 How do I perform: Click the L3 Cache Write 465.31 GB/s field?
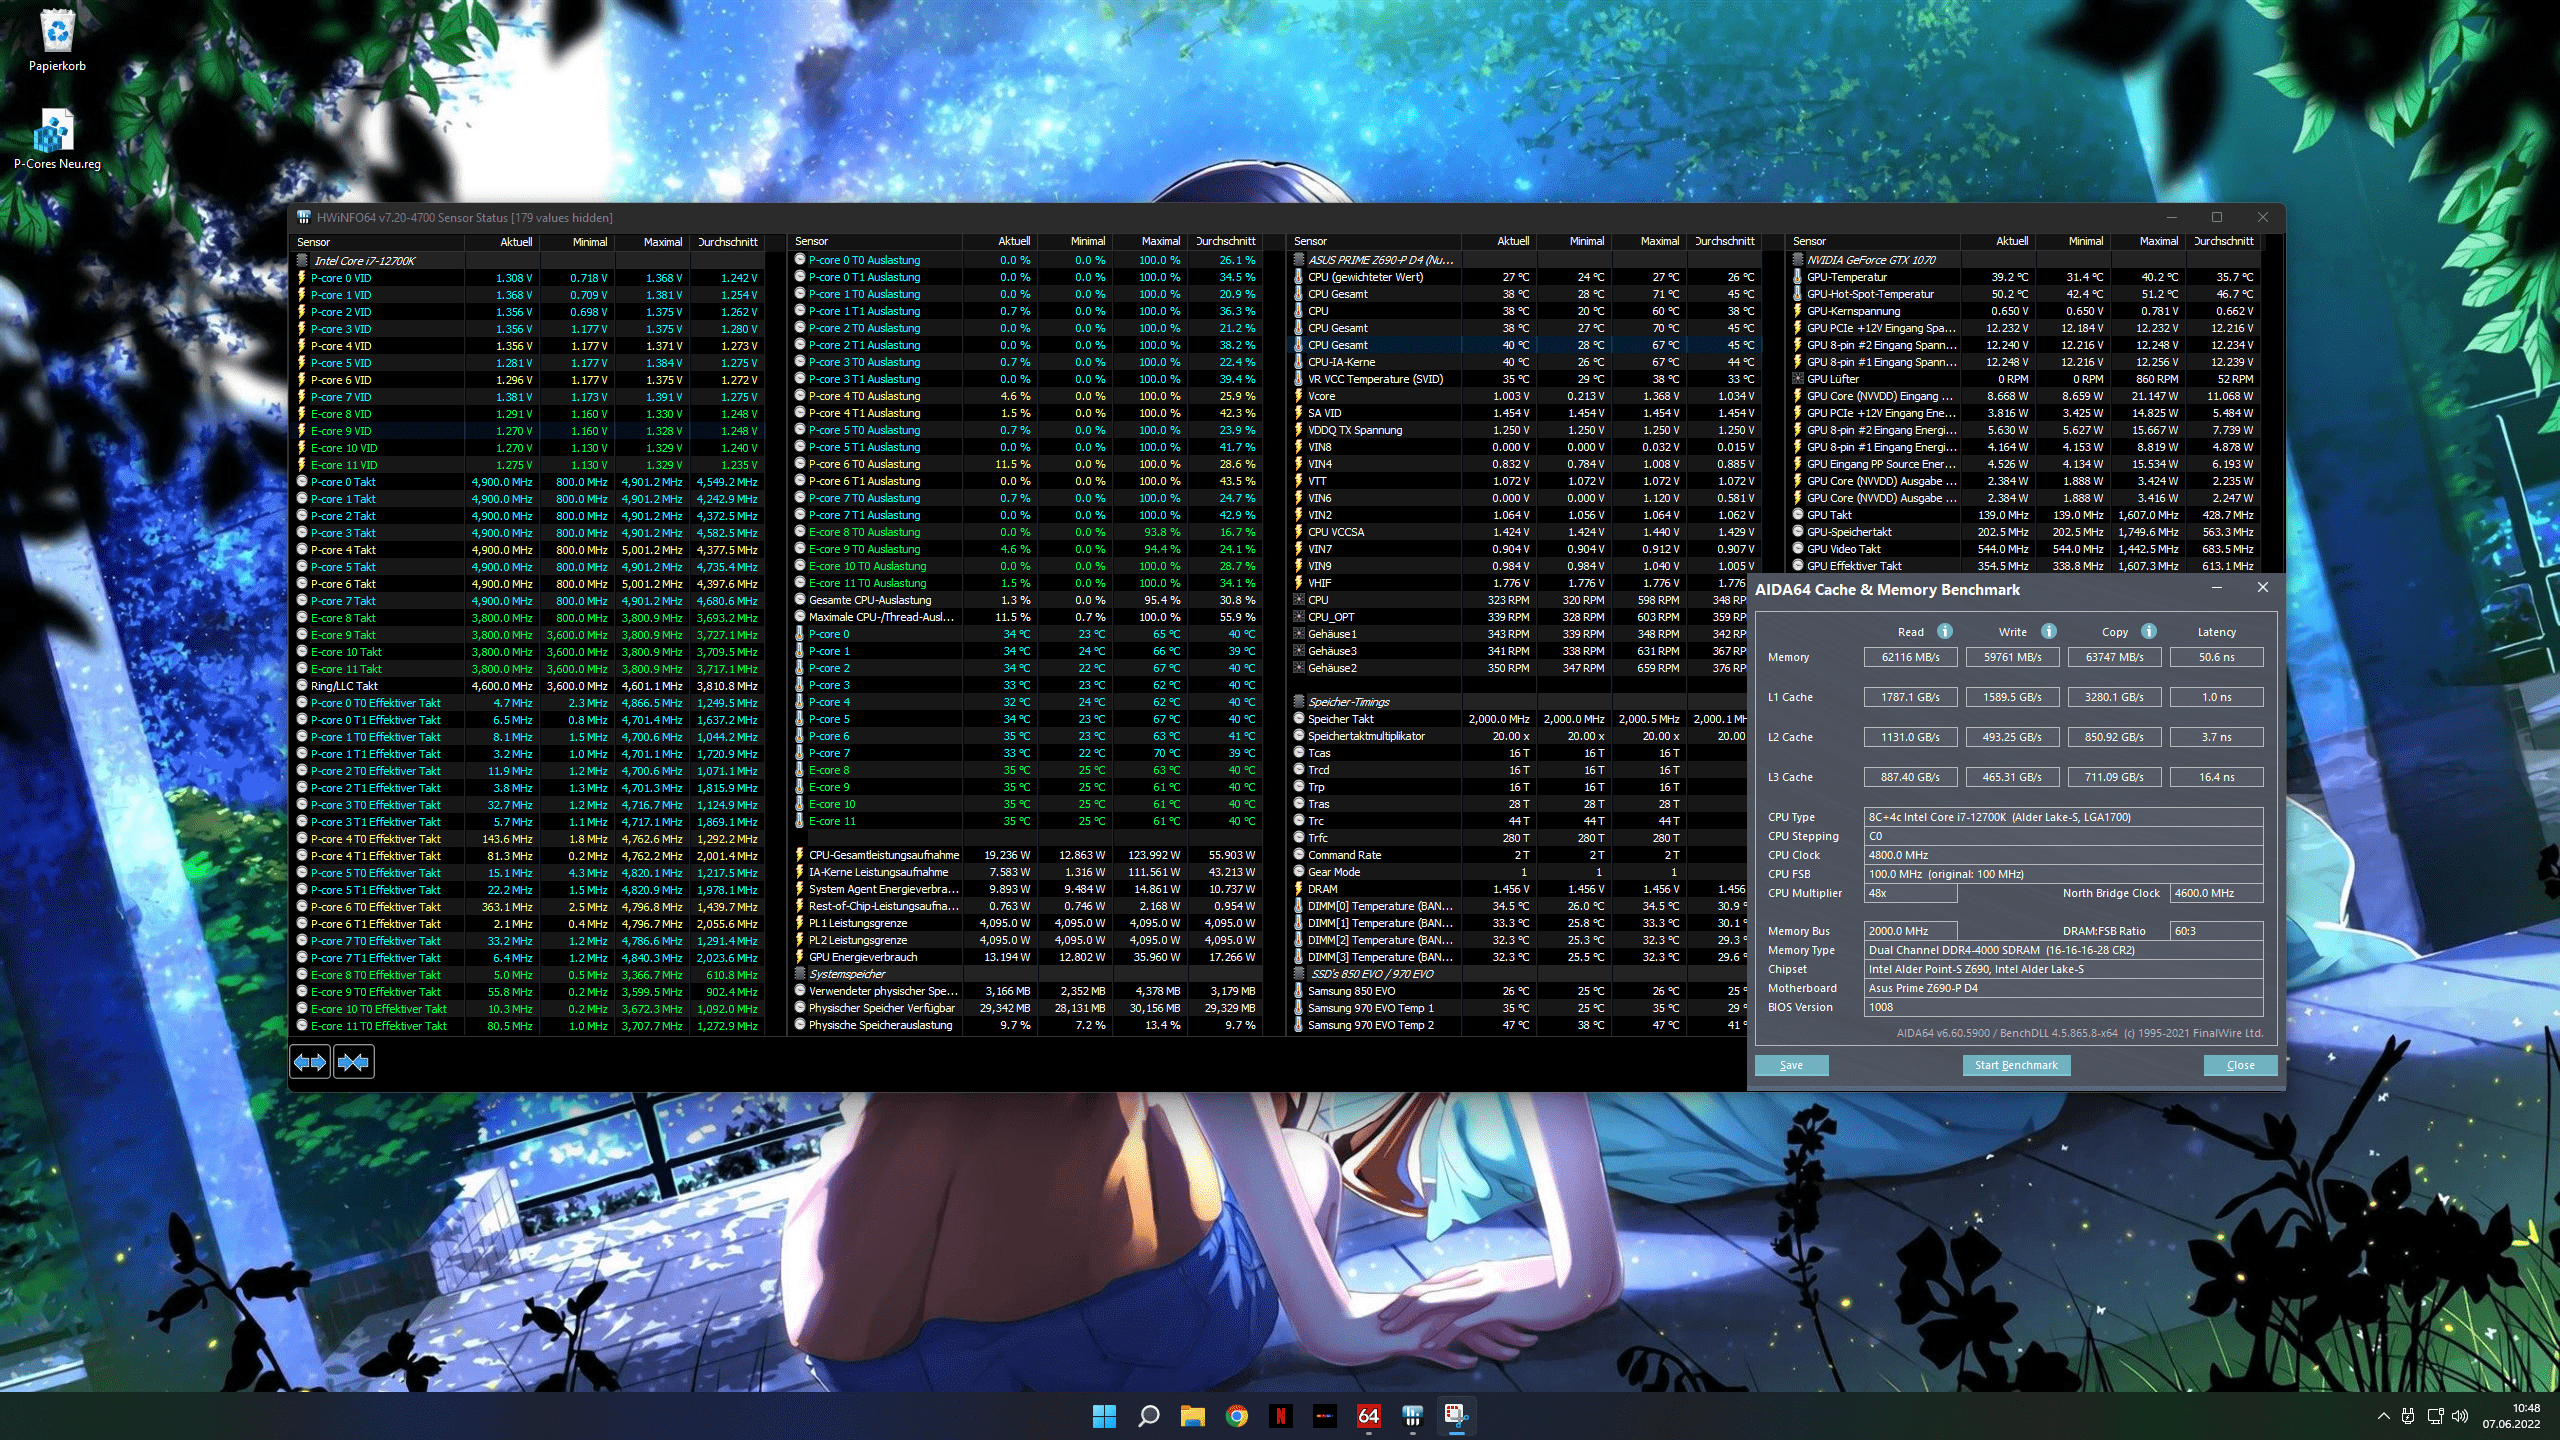pos(2012,777)
